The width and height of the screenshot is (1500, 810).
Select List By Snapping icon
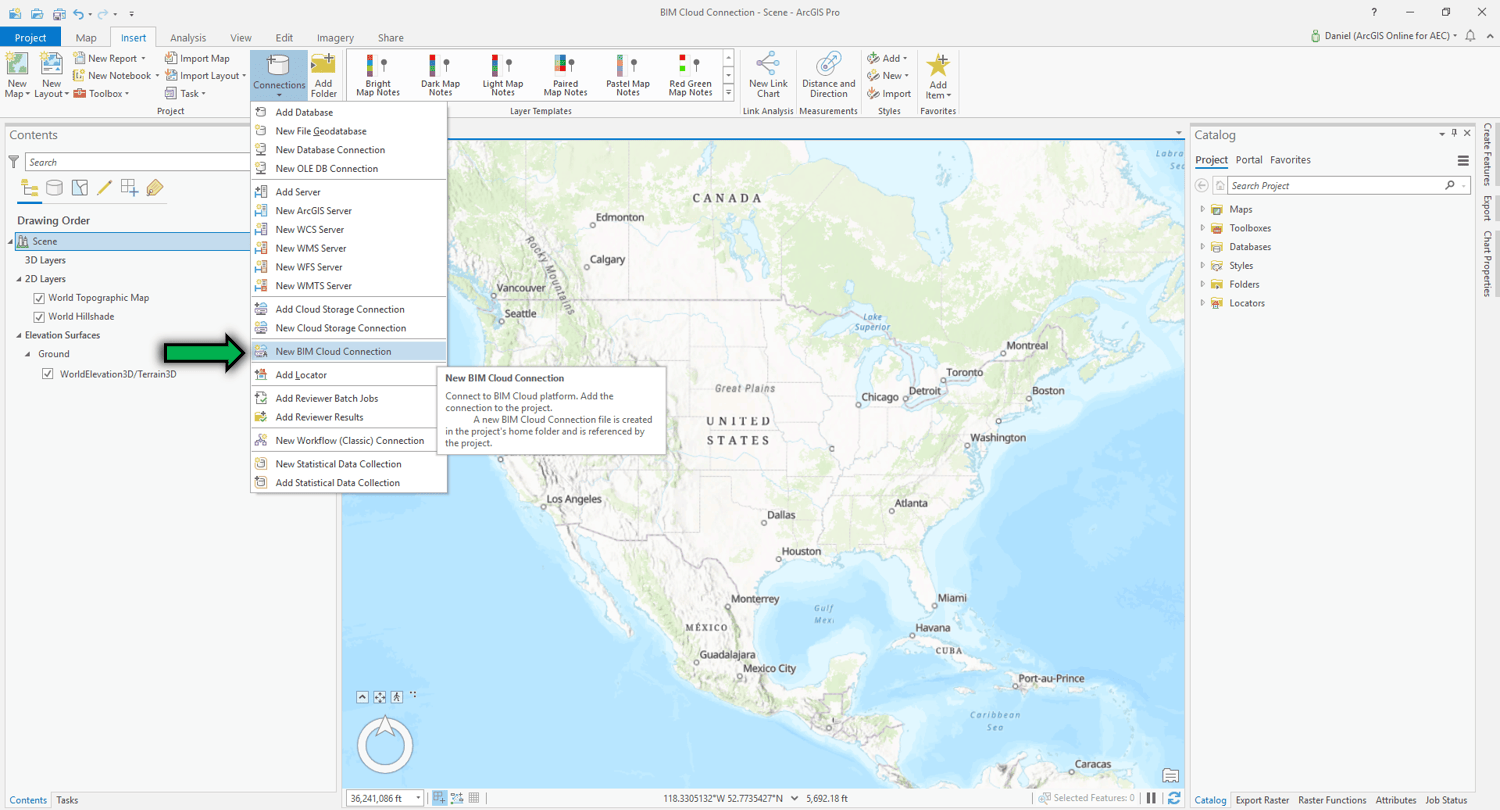pyautogui.click(x=129, y=188)
